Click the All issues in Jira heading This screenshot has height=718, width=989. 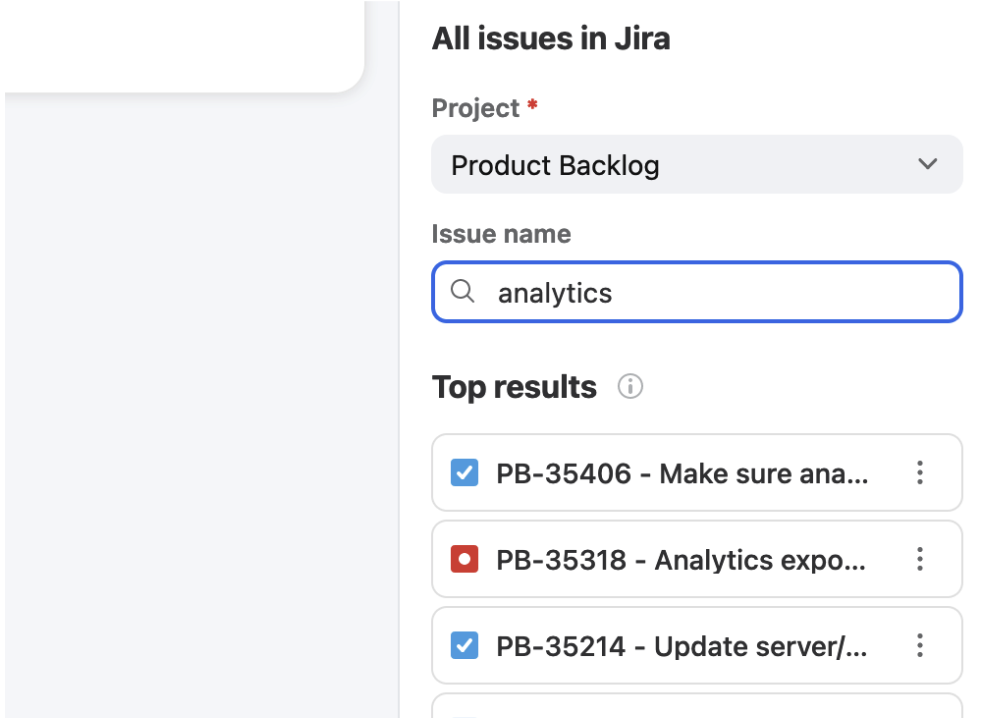551,39
